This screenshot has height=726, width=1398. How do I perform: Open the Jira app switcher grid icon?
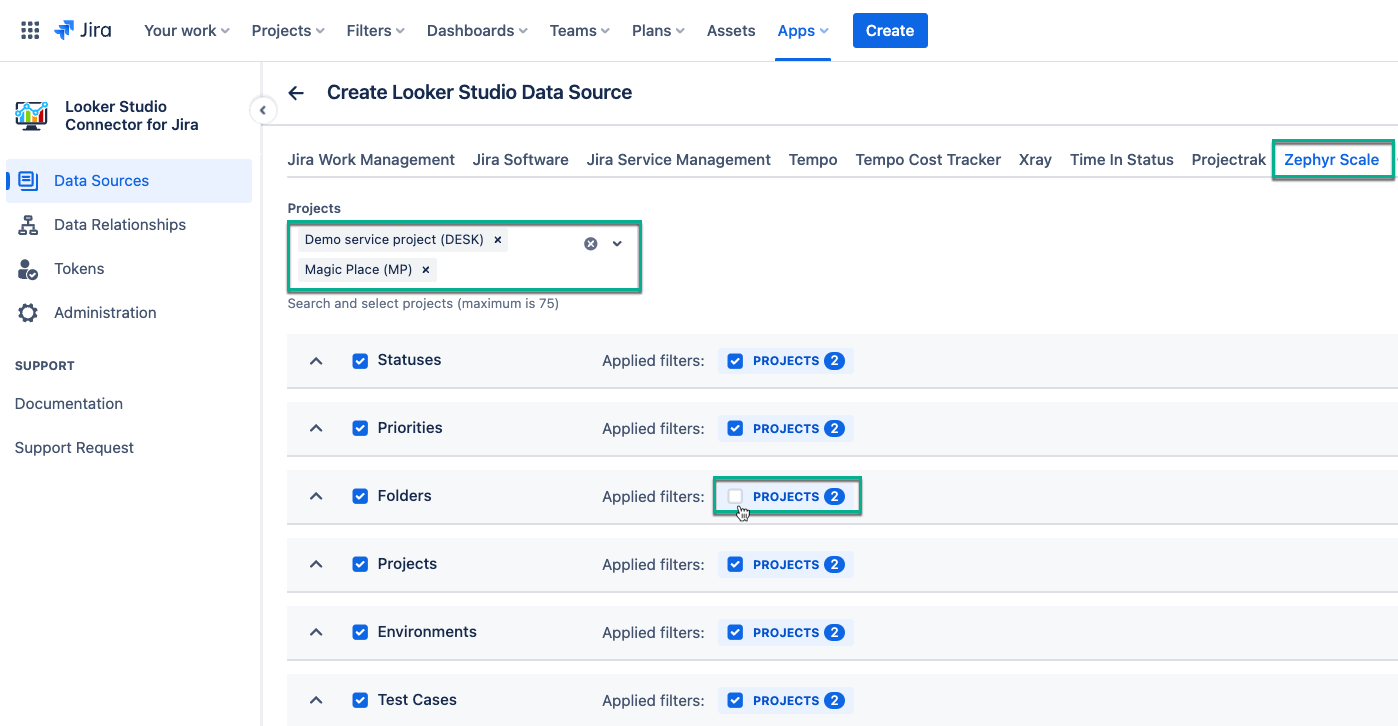[30, 30]
